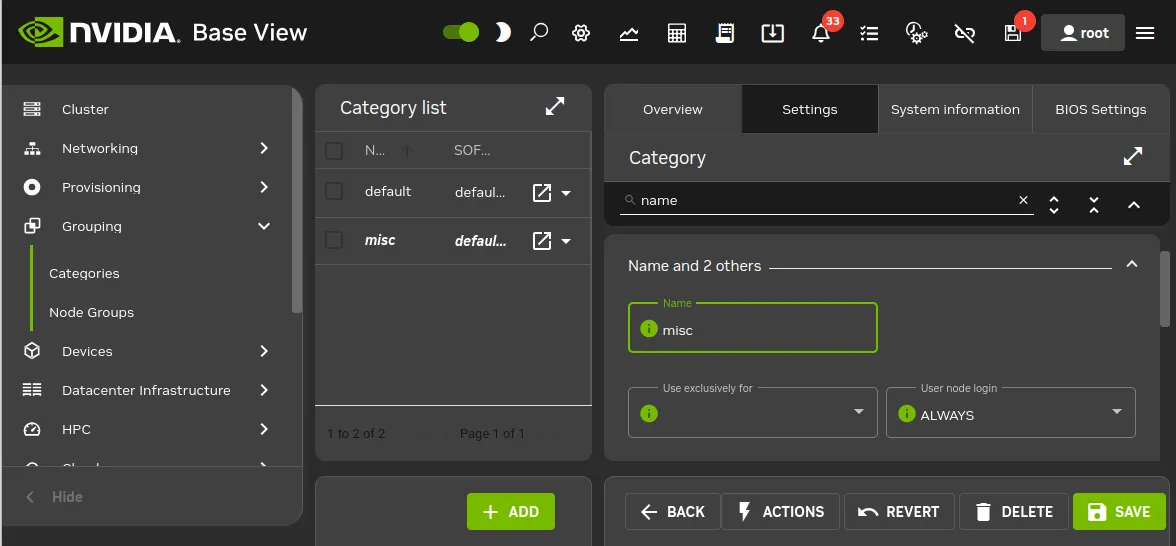The image size is (1176, 546).
Task: Click the BACK button
Action: click(x=673, y=512)
